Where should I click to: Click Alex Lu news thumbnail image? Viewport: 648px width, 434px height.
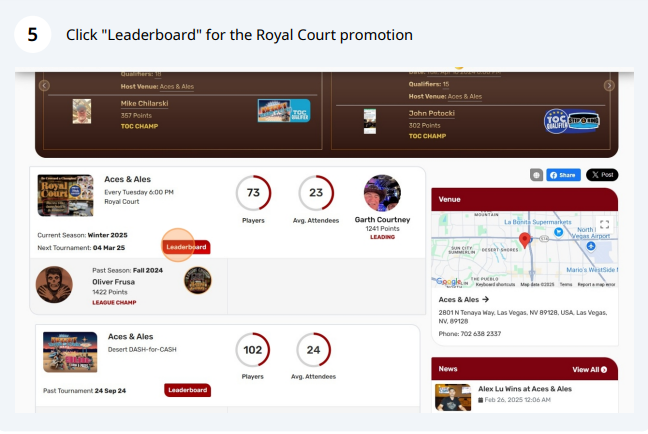(x=453, y=397)
